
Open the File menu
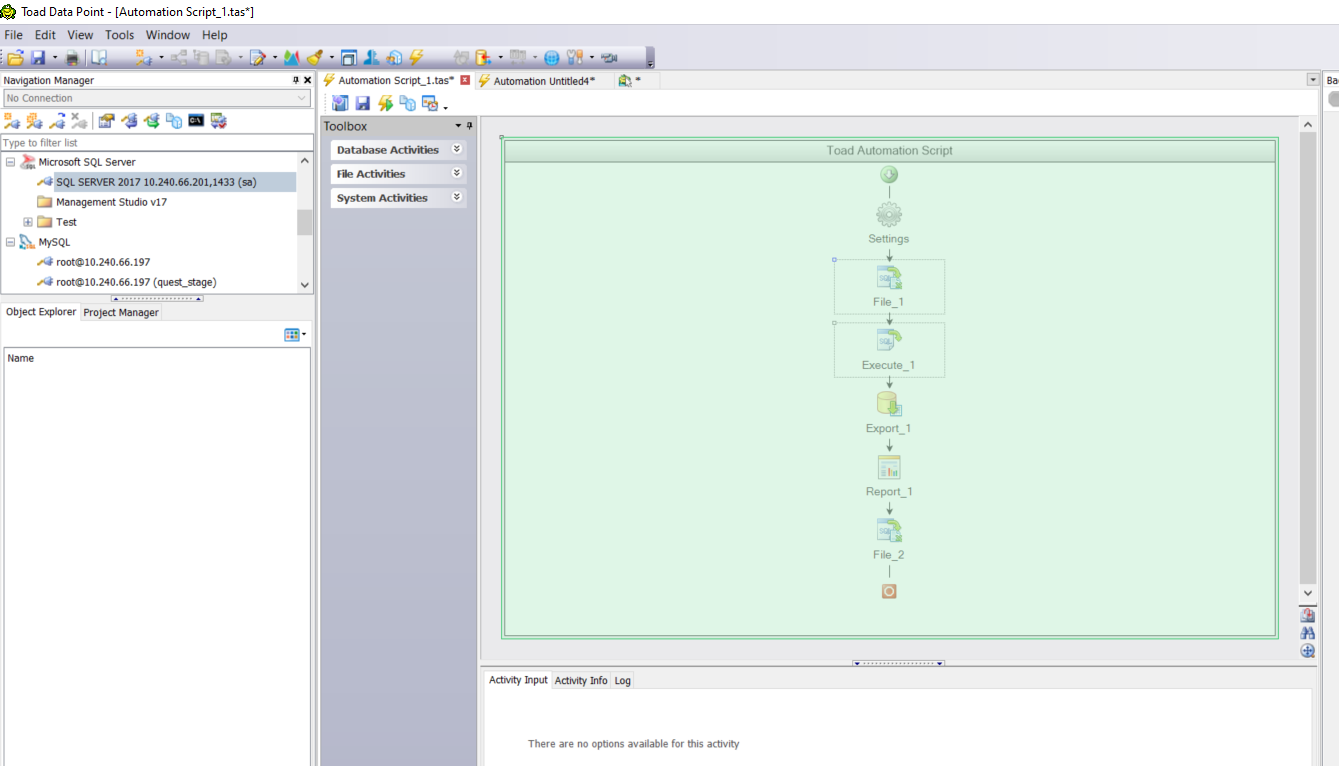pos(14,35)
